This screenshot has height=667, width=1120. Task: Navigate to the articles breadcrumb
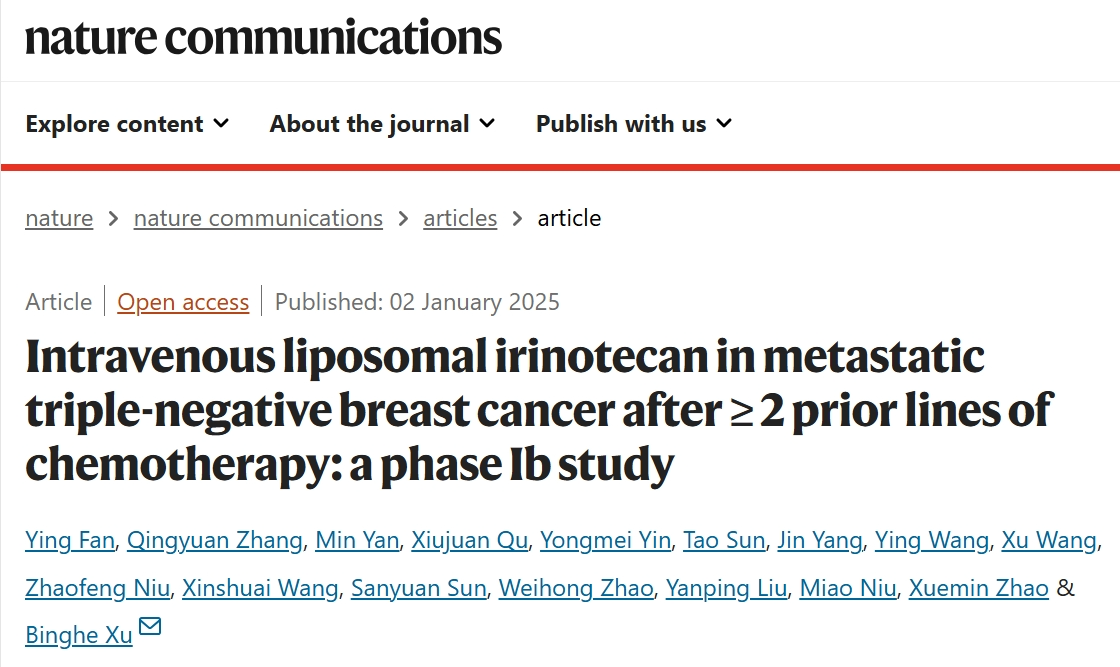(460, 218)
